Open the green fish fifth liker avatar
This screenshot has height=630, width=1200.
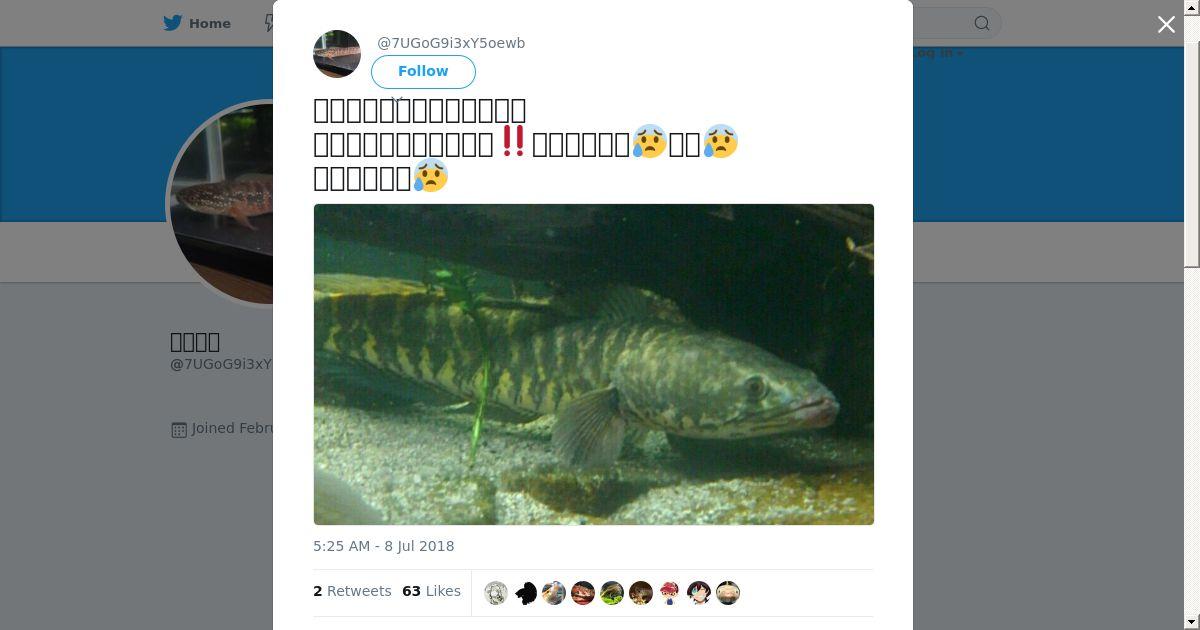tap(612, 593)
